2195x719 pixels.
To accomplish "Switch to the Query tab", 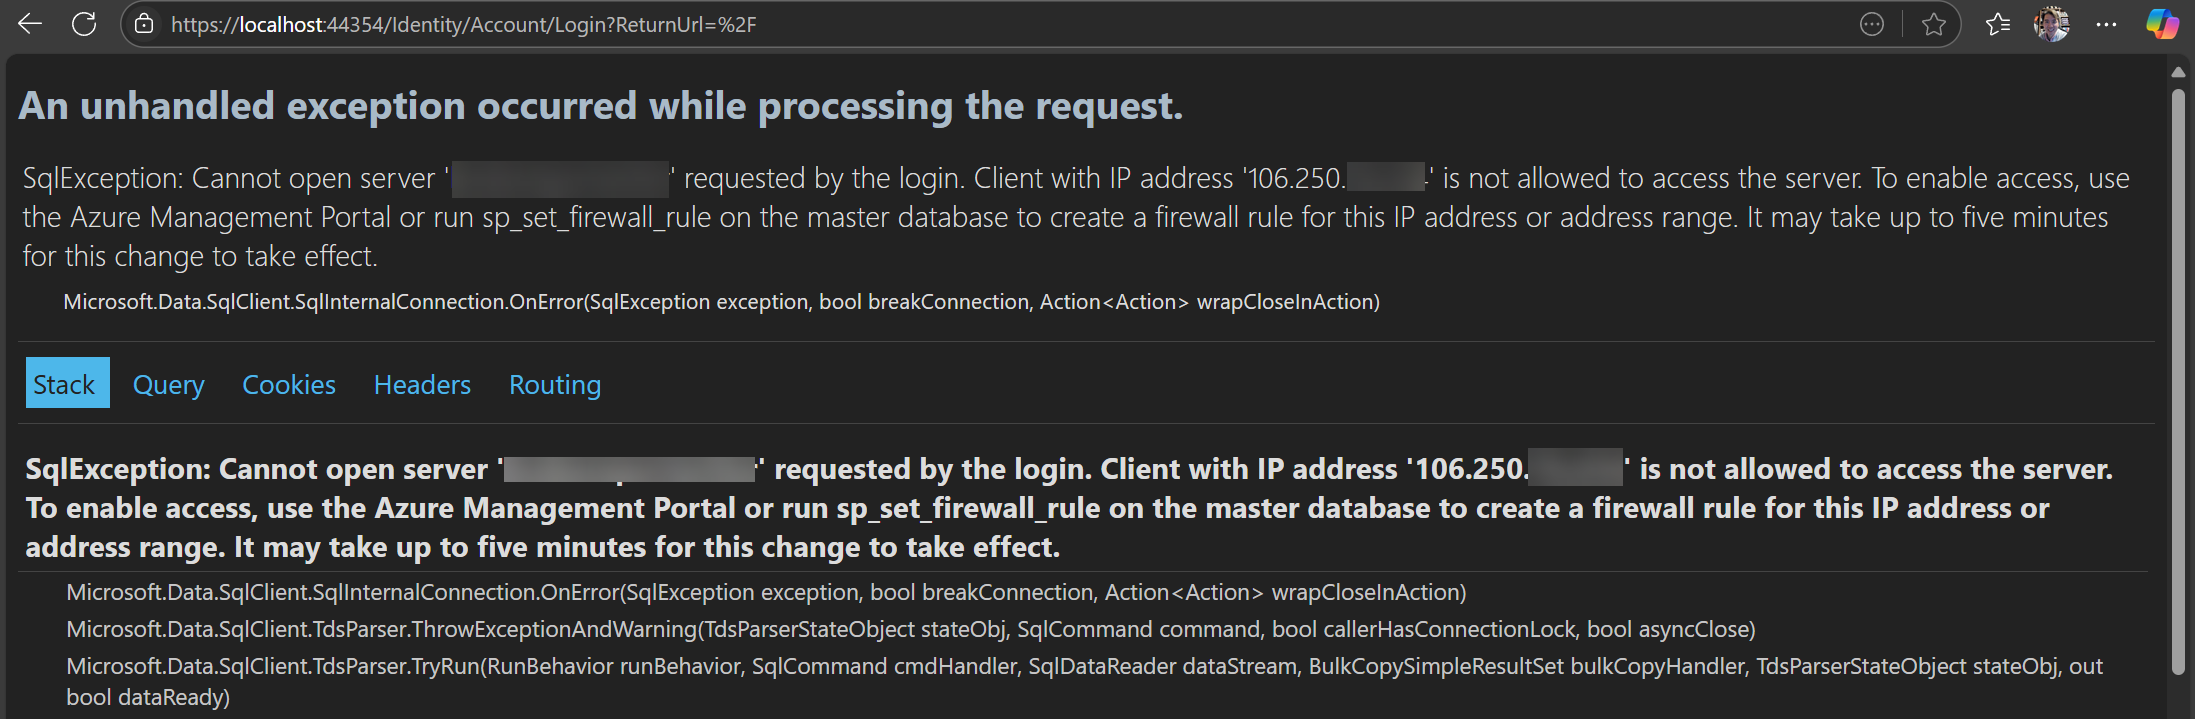I will point(168,384).
